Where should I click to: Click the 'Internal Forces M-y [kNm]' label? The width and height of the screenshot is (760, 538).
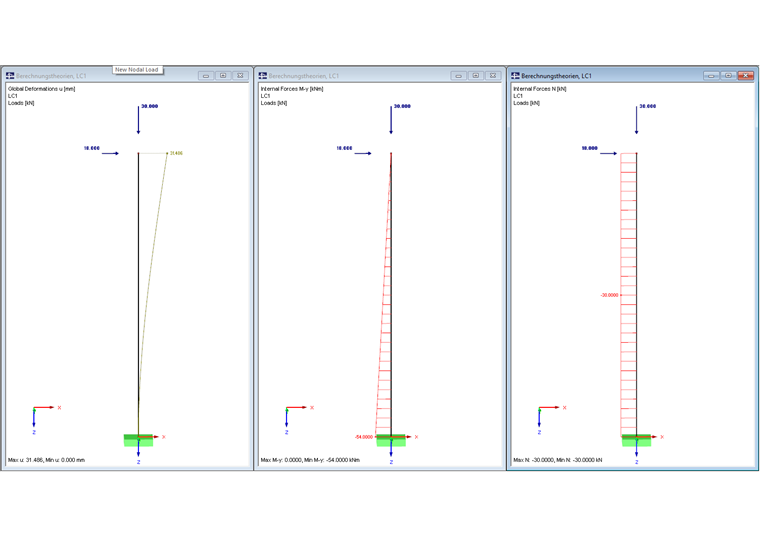[x=292, y=89]
